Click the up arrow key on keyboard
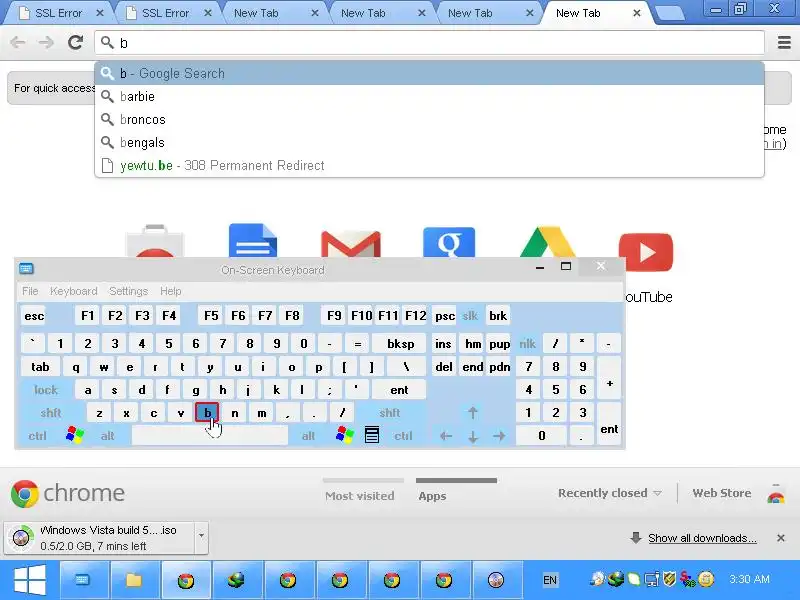The image size is (800, 600). [472, 413]
